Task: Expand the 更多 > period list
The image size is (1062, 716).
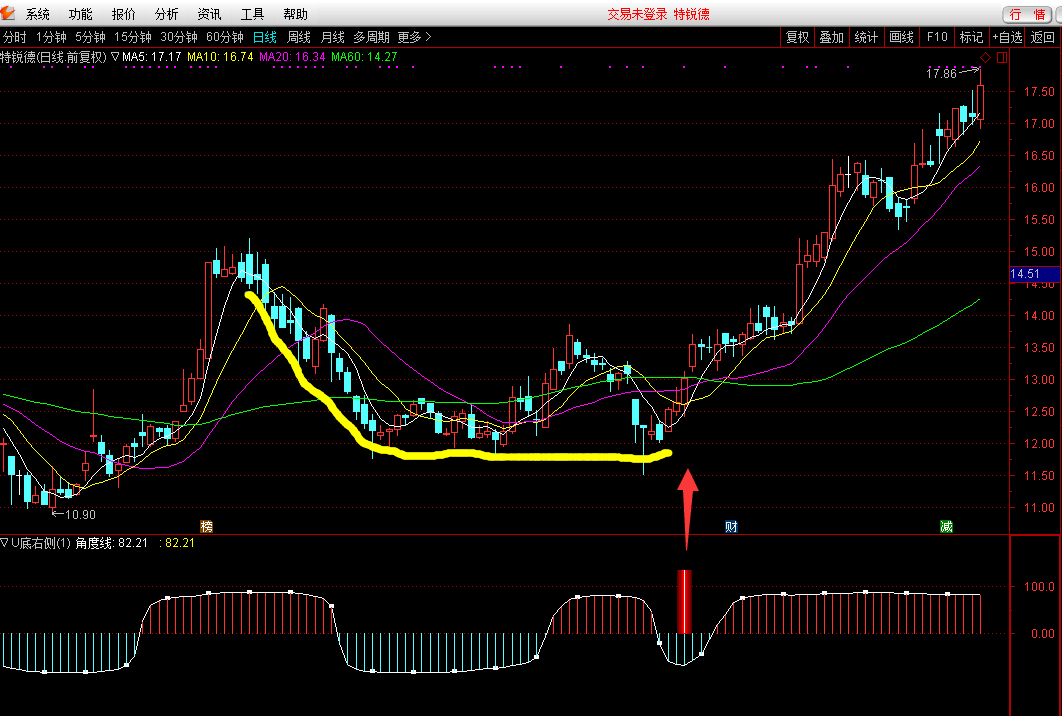Action: 415,37
